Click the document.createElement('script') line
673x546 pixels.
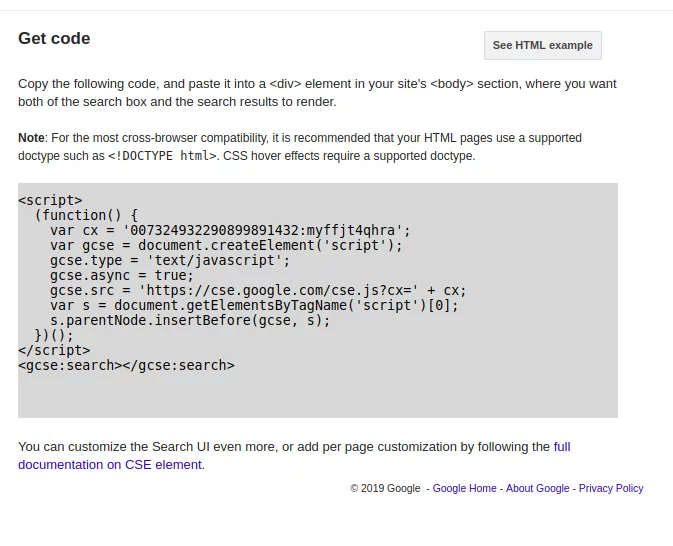tap(226, 245)
